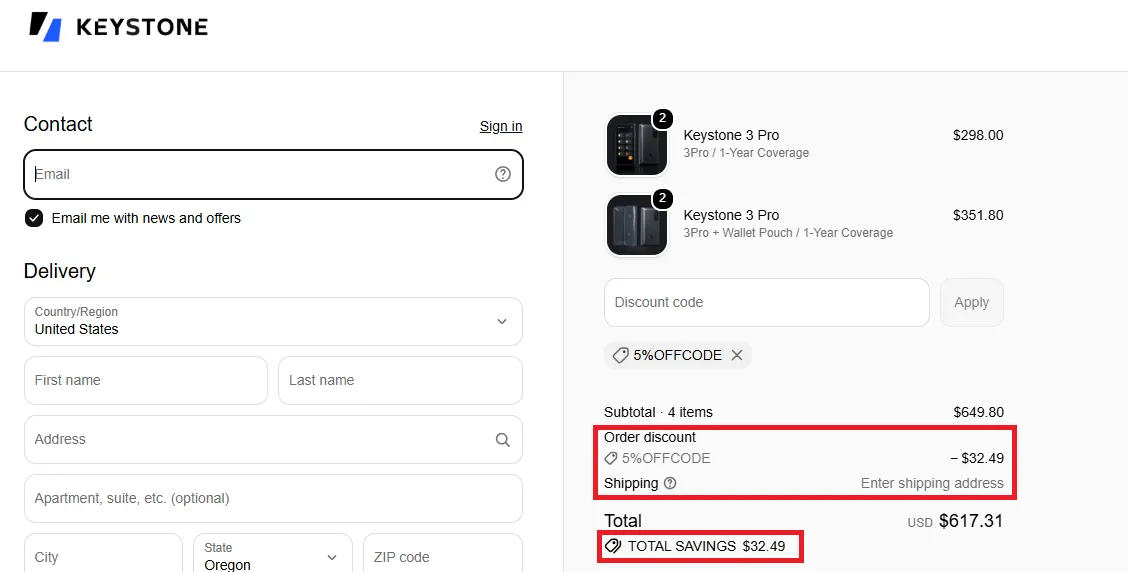Click the Sign in link
Image resolution: width=1128 pixels, height=572 pixels.
(501, 126)
